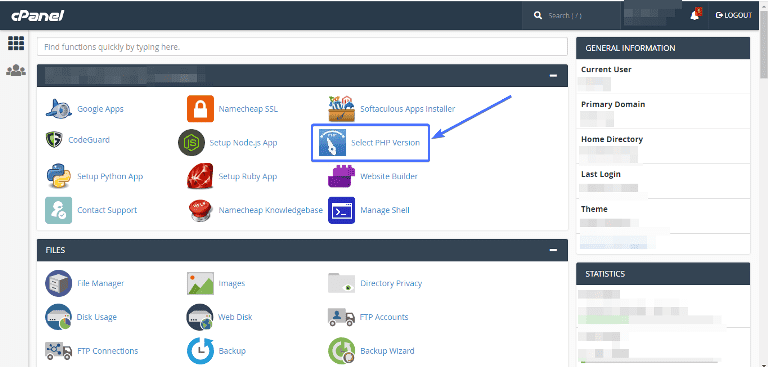Collapse the top Namecheap tools section
Viewport: 768px width, 367px height.
553,76
